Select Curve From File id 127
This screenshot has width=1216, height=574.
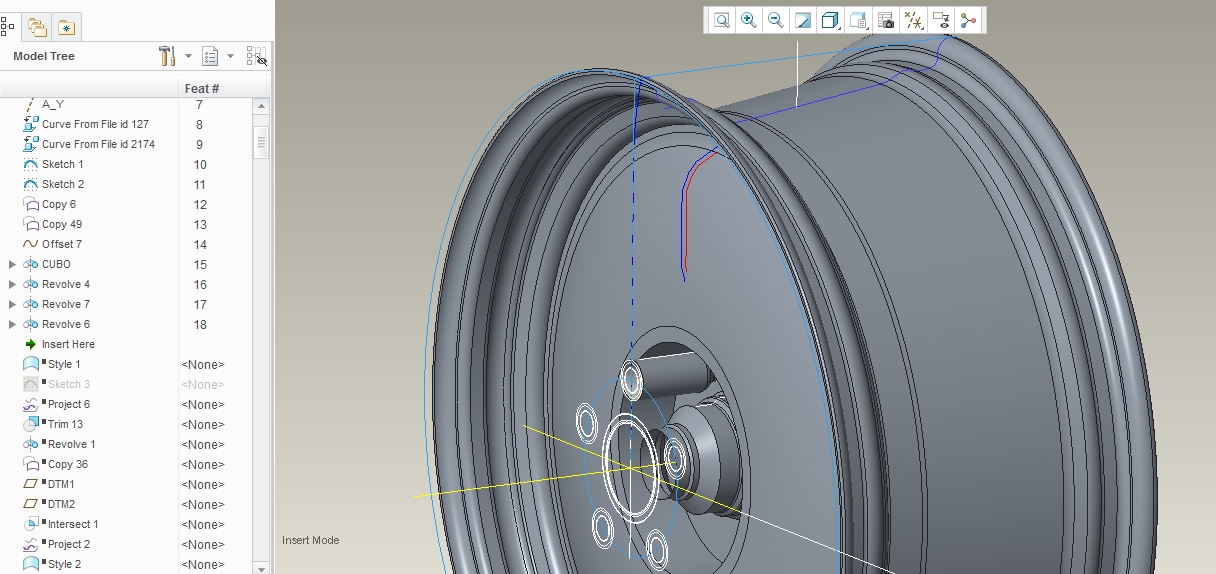[95, 124]
